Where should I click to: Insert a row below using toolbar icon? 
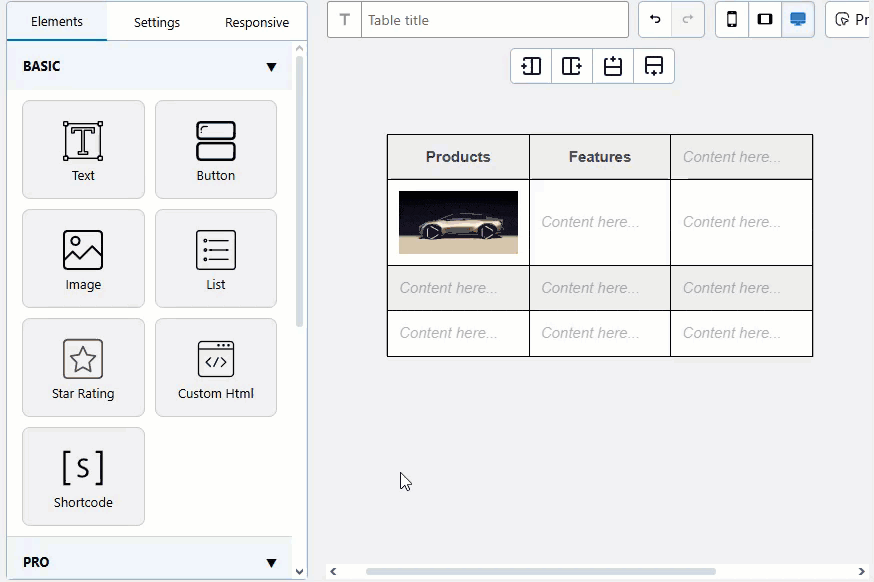coord(654,66)
